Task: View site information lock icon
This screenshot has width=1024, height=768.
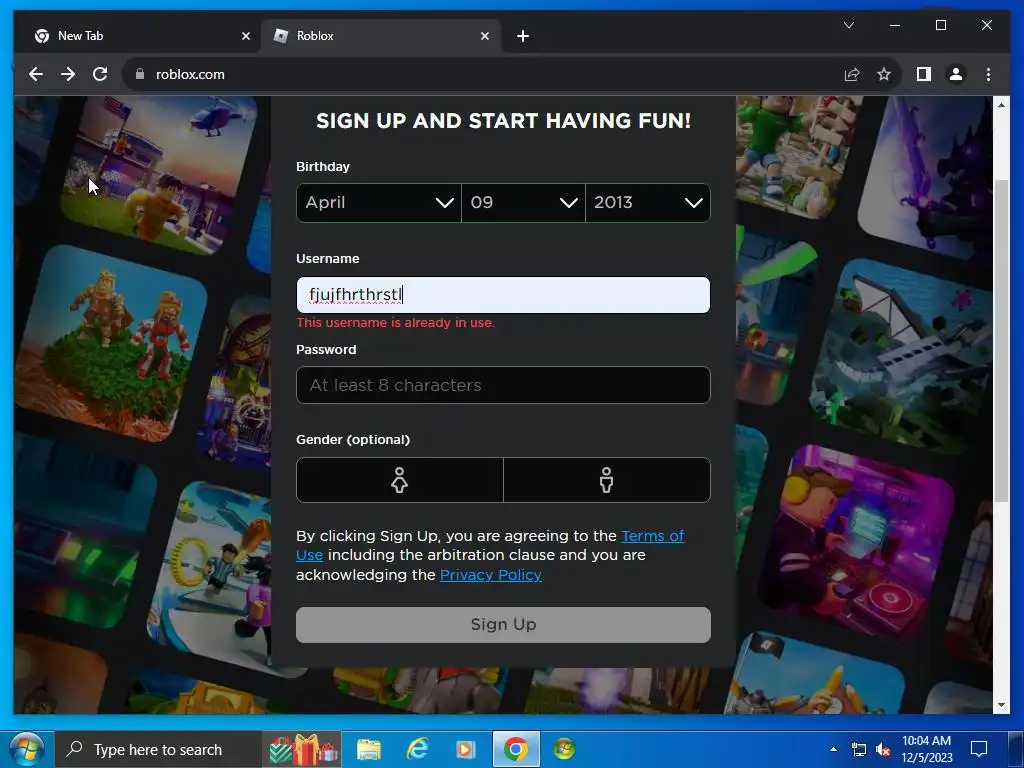Action: pos(139,74)
